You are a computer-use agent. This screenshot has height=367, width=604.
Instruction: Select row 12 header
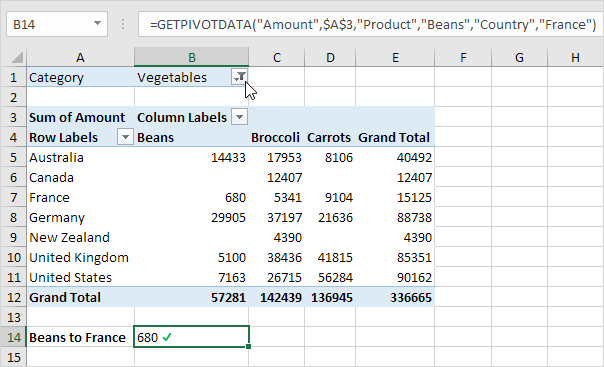coord(13,297)
